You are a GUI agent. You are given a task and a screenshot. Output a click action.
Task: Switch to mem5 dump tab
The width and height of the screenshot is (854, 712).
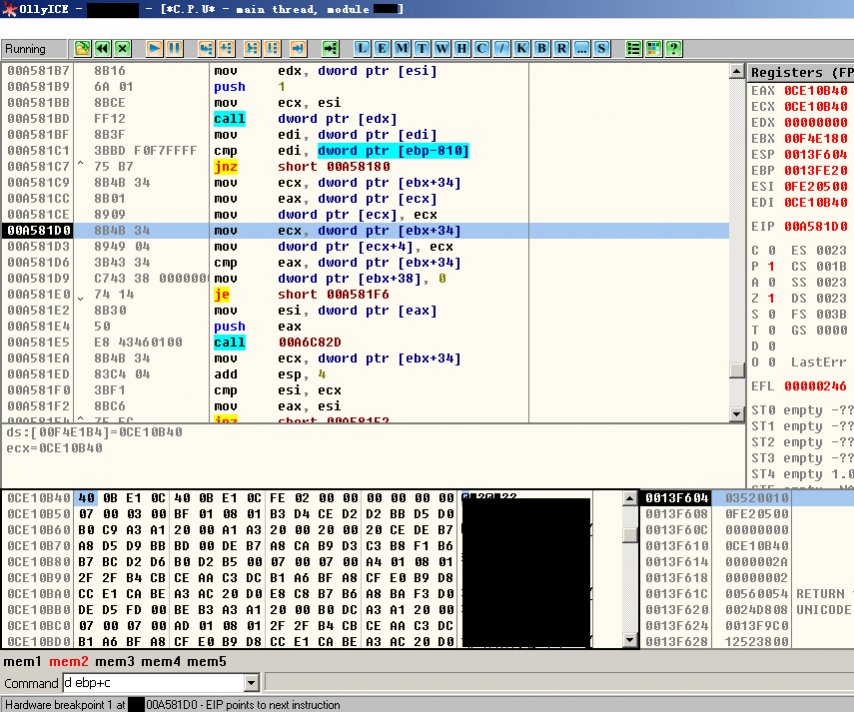click(x=207, y=661)
